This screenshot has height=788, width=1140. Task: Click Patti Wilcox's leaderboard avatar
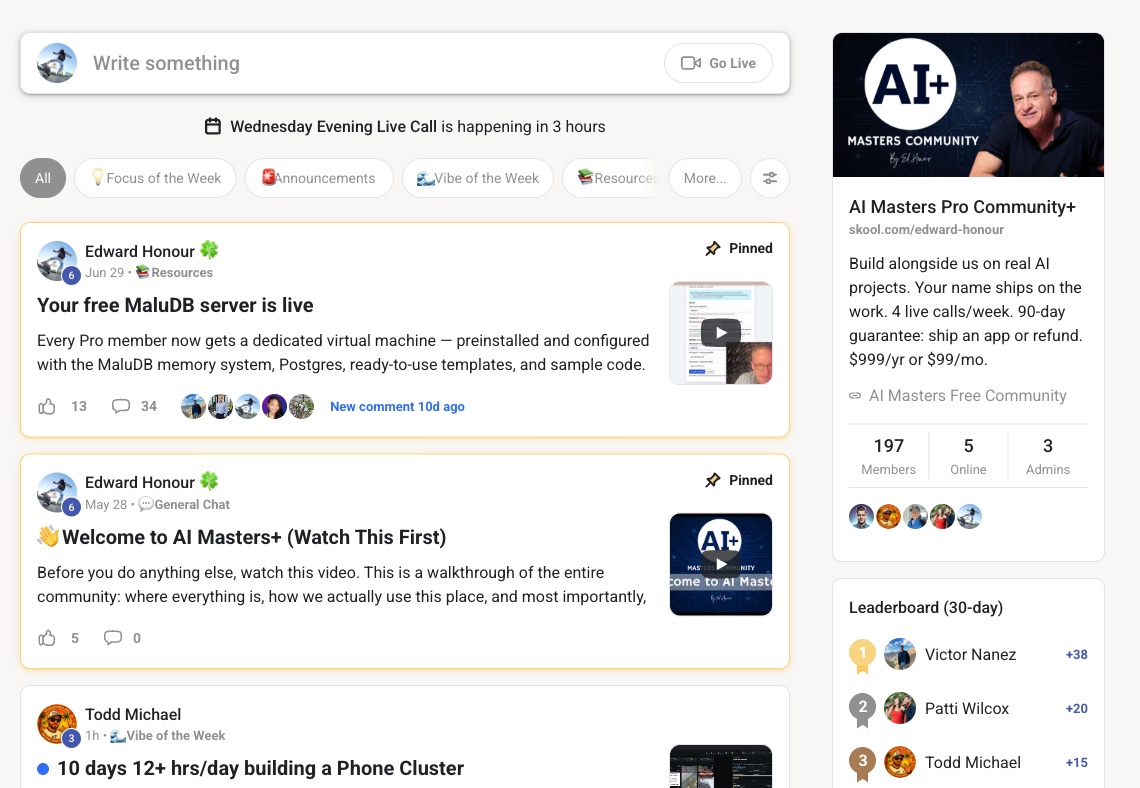pyautogui.click(x=900, y=708)
